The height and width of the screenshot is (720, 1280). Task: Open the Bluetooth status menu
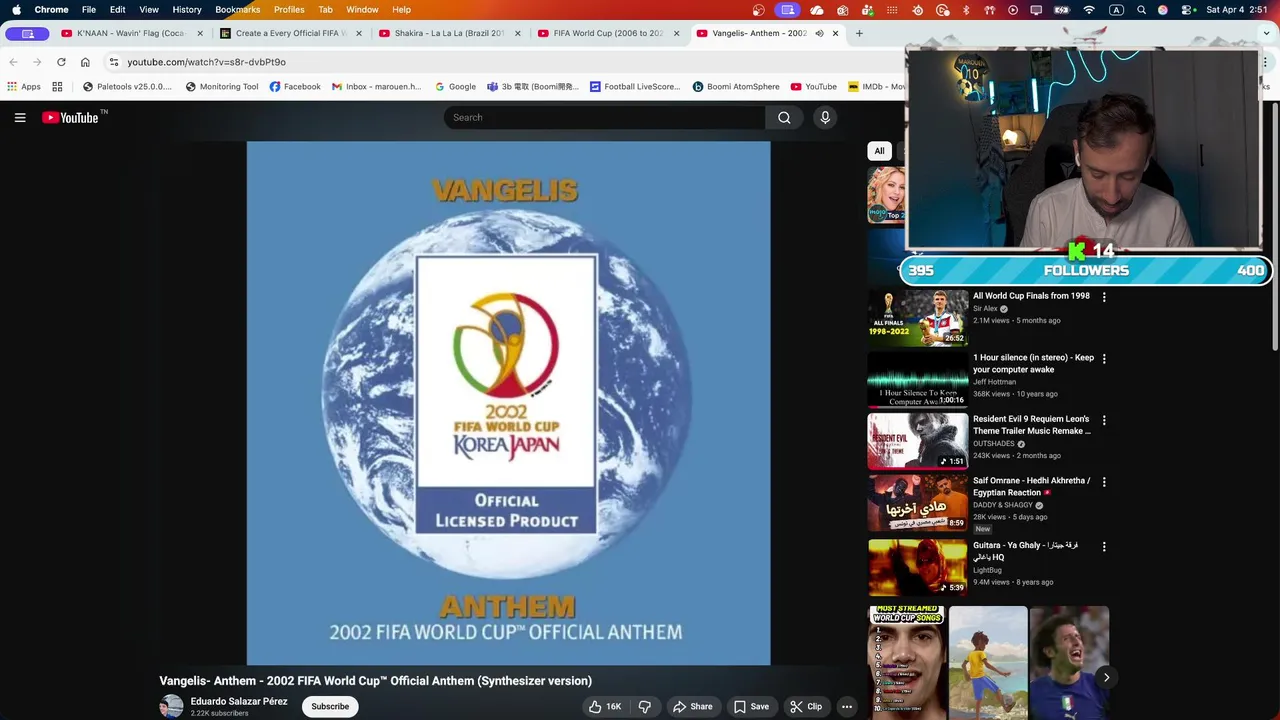click(966, 10)
